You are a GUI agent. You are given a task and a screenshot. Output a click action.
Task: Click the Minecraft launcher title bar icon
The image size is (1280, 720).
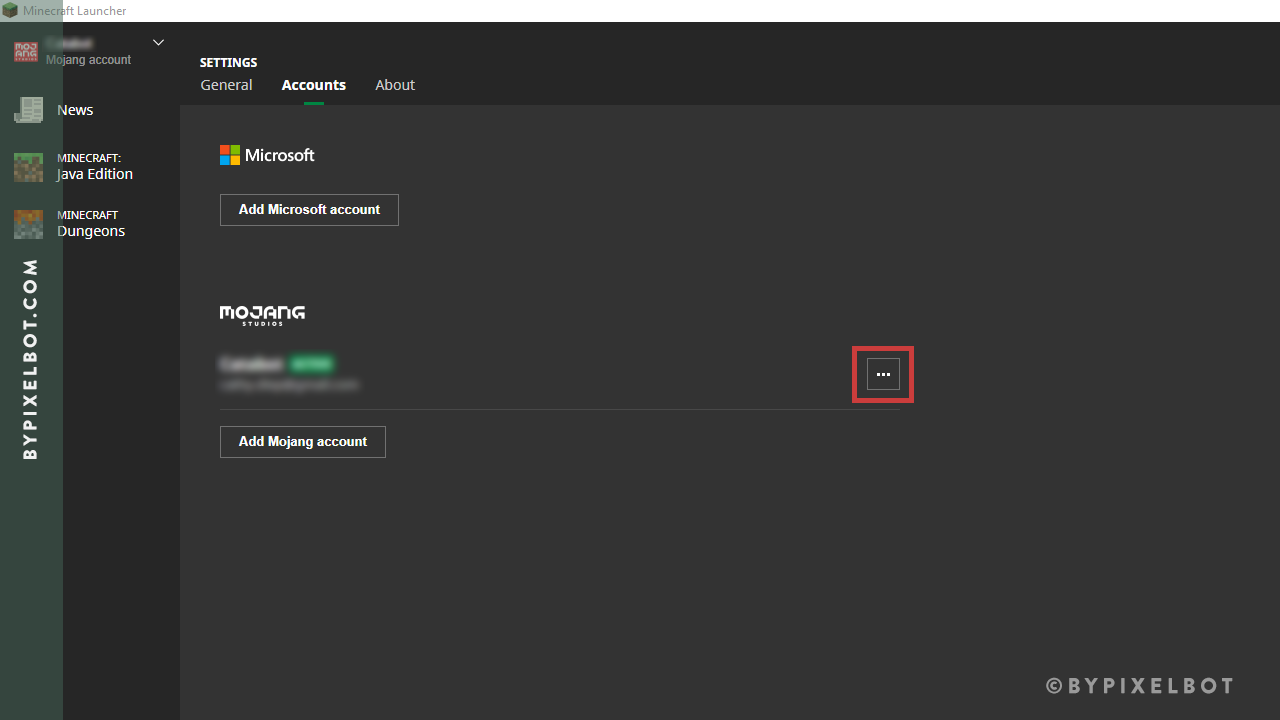tap(10, 10)
